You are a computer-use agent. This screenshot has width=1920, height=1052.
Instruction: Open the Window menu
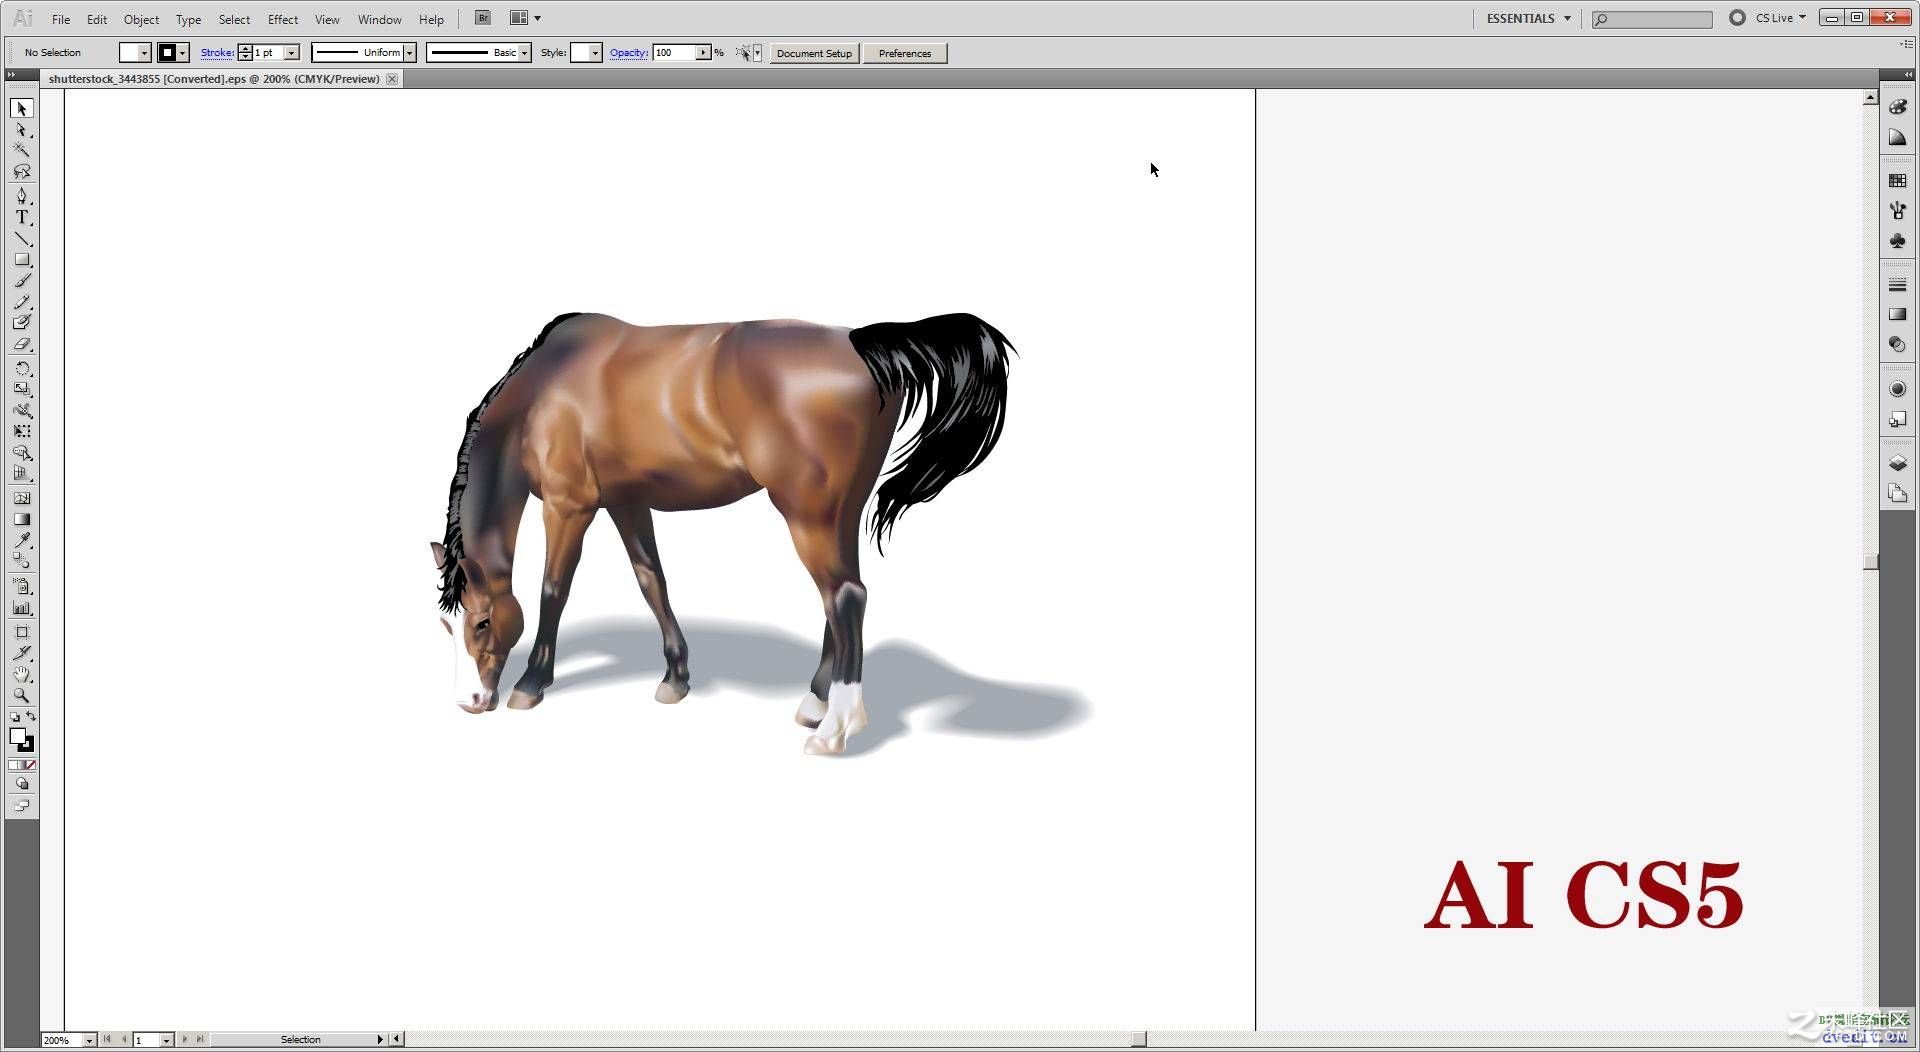tap(379, 19)
